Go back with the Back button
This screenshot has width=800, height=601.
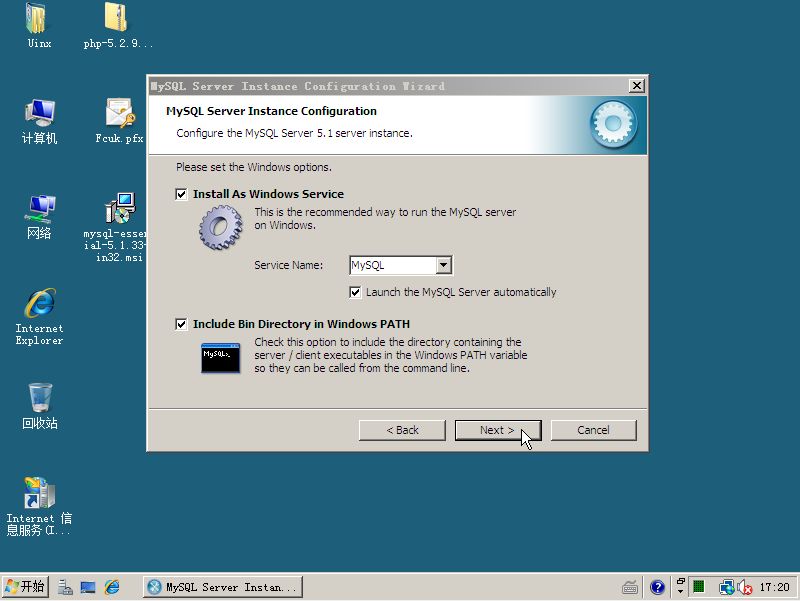[402, 430]
